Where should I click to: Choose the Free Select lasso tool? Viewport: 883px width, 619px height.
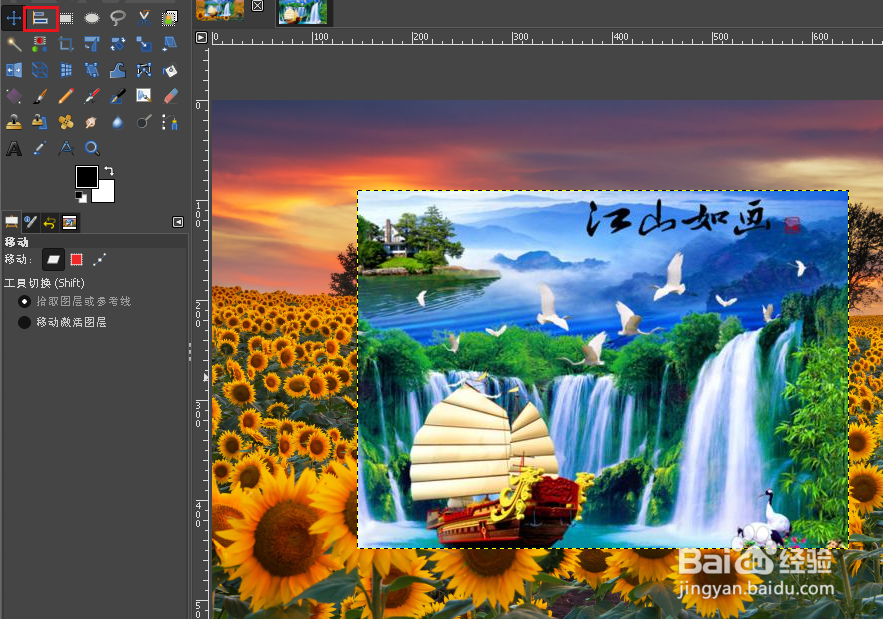pyautogui.click(x=119, y=17)
